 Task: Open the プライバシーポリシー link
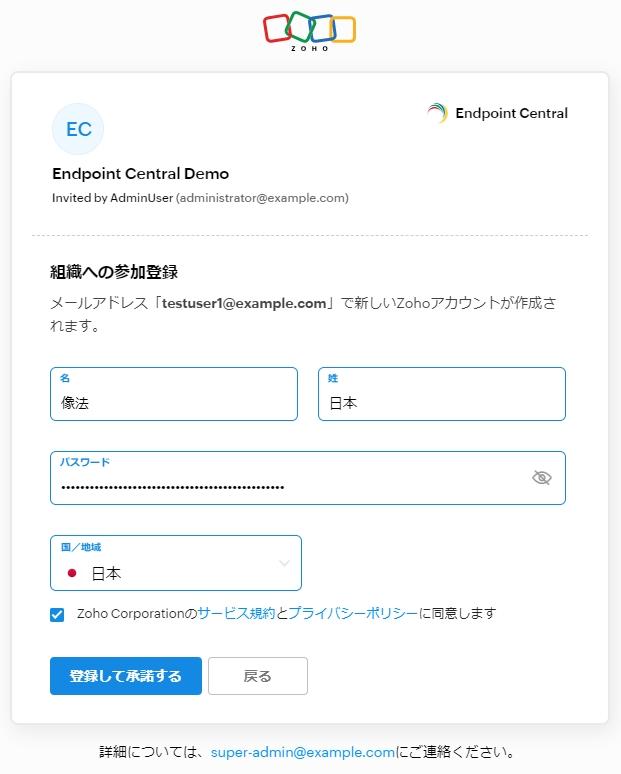pyautogui.click(x=353, y=614)
